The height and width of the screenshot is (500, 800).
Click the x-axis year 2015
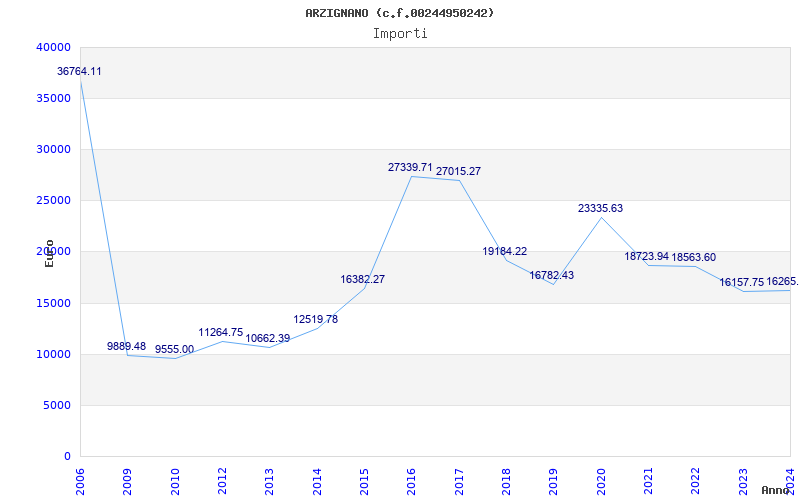pyautogui.click(x=364, y=482)
